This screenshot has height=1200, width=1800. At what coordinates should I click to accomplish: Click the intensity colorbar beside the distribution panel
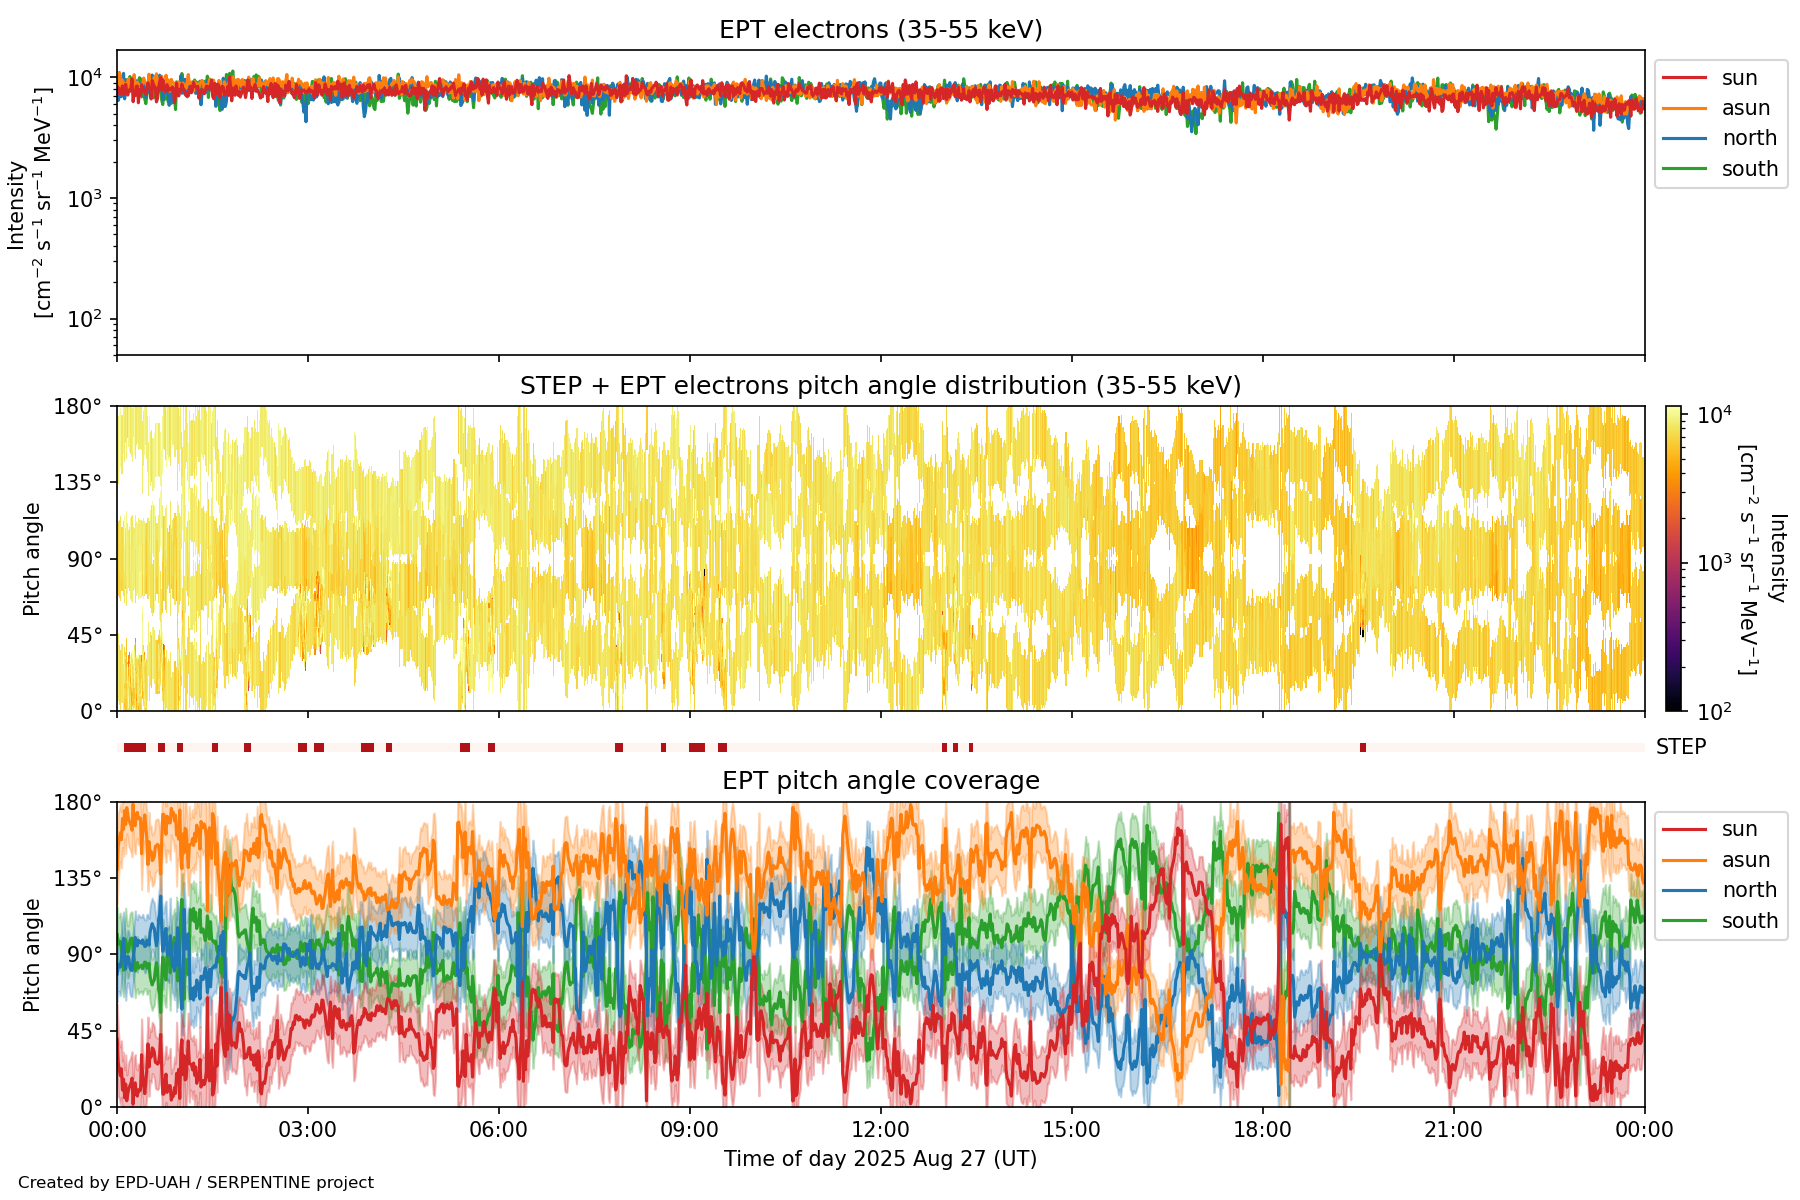coord(1673,558)
